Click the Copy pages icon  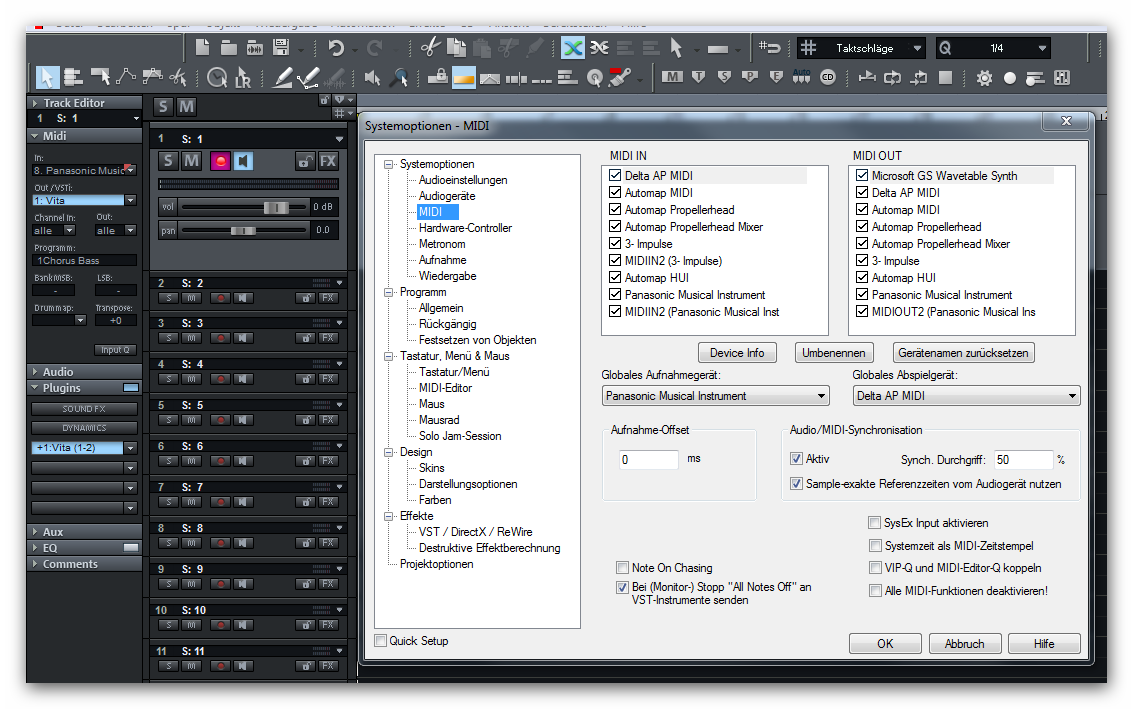pyautogui.click(x=456, y=48)
